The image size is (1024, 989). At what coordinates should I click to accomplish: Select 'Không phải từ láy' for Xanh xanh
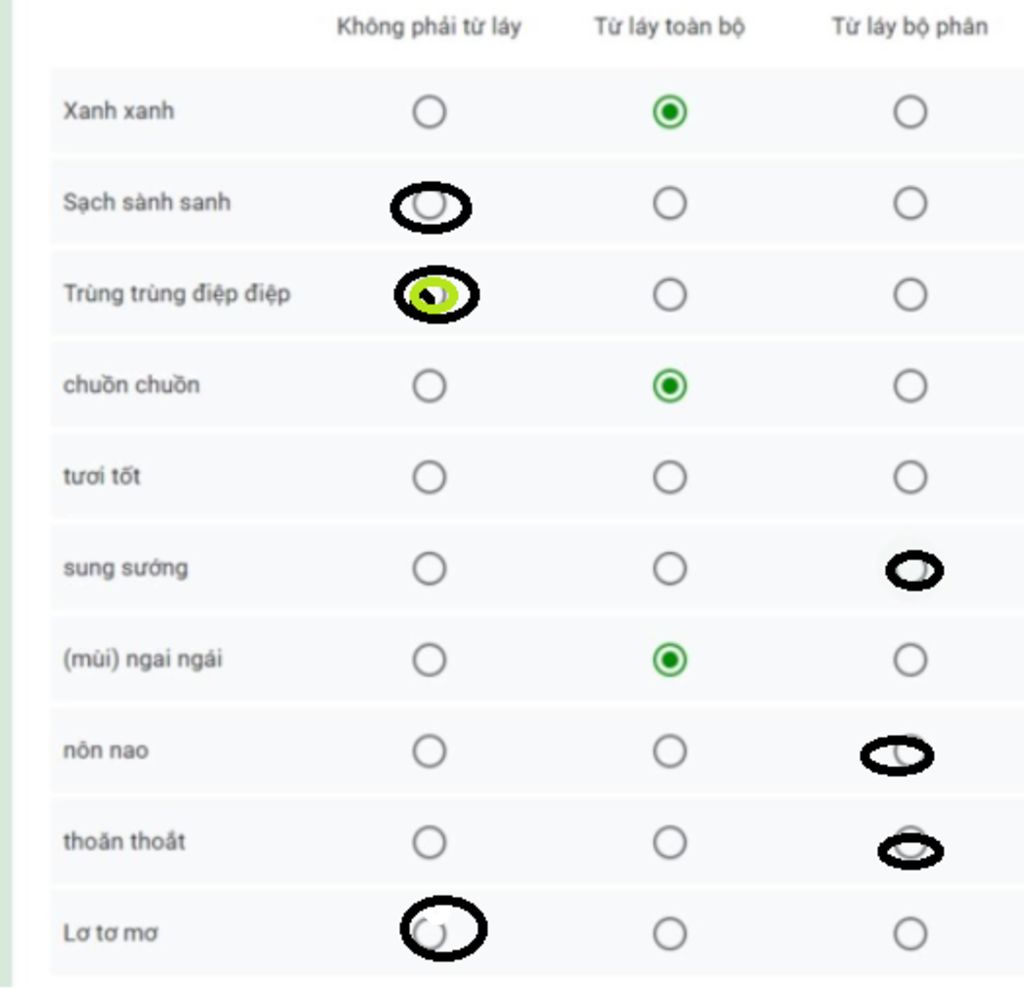[429, 112]
